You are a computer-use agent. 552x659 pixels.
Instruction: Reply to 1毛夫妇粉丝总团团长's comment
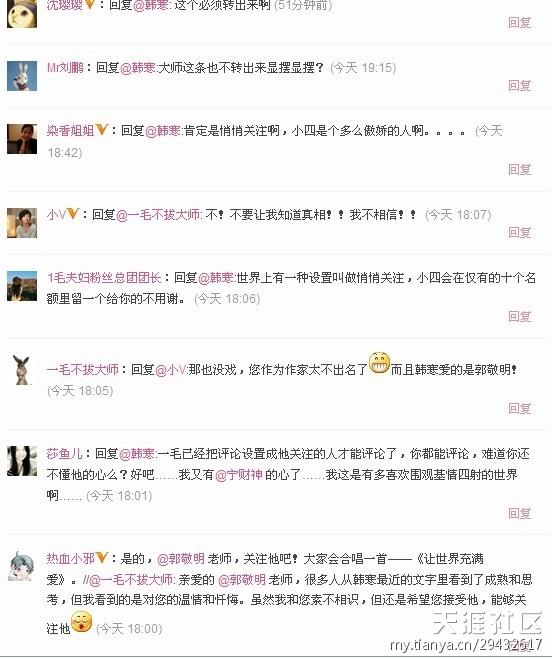coord(520,316)
